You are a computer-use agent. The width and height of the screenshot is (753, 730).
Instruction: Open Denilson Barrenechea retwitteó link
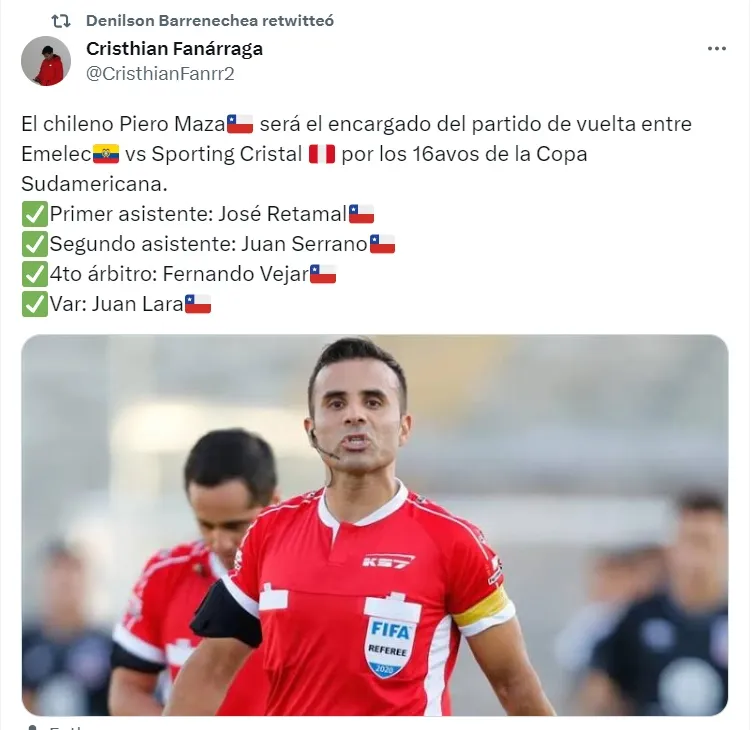210,21
